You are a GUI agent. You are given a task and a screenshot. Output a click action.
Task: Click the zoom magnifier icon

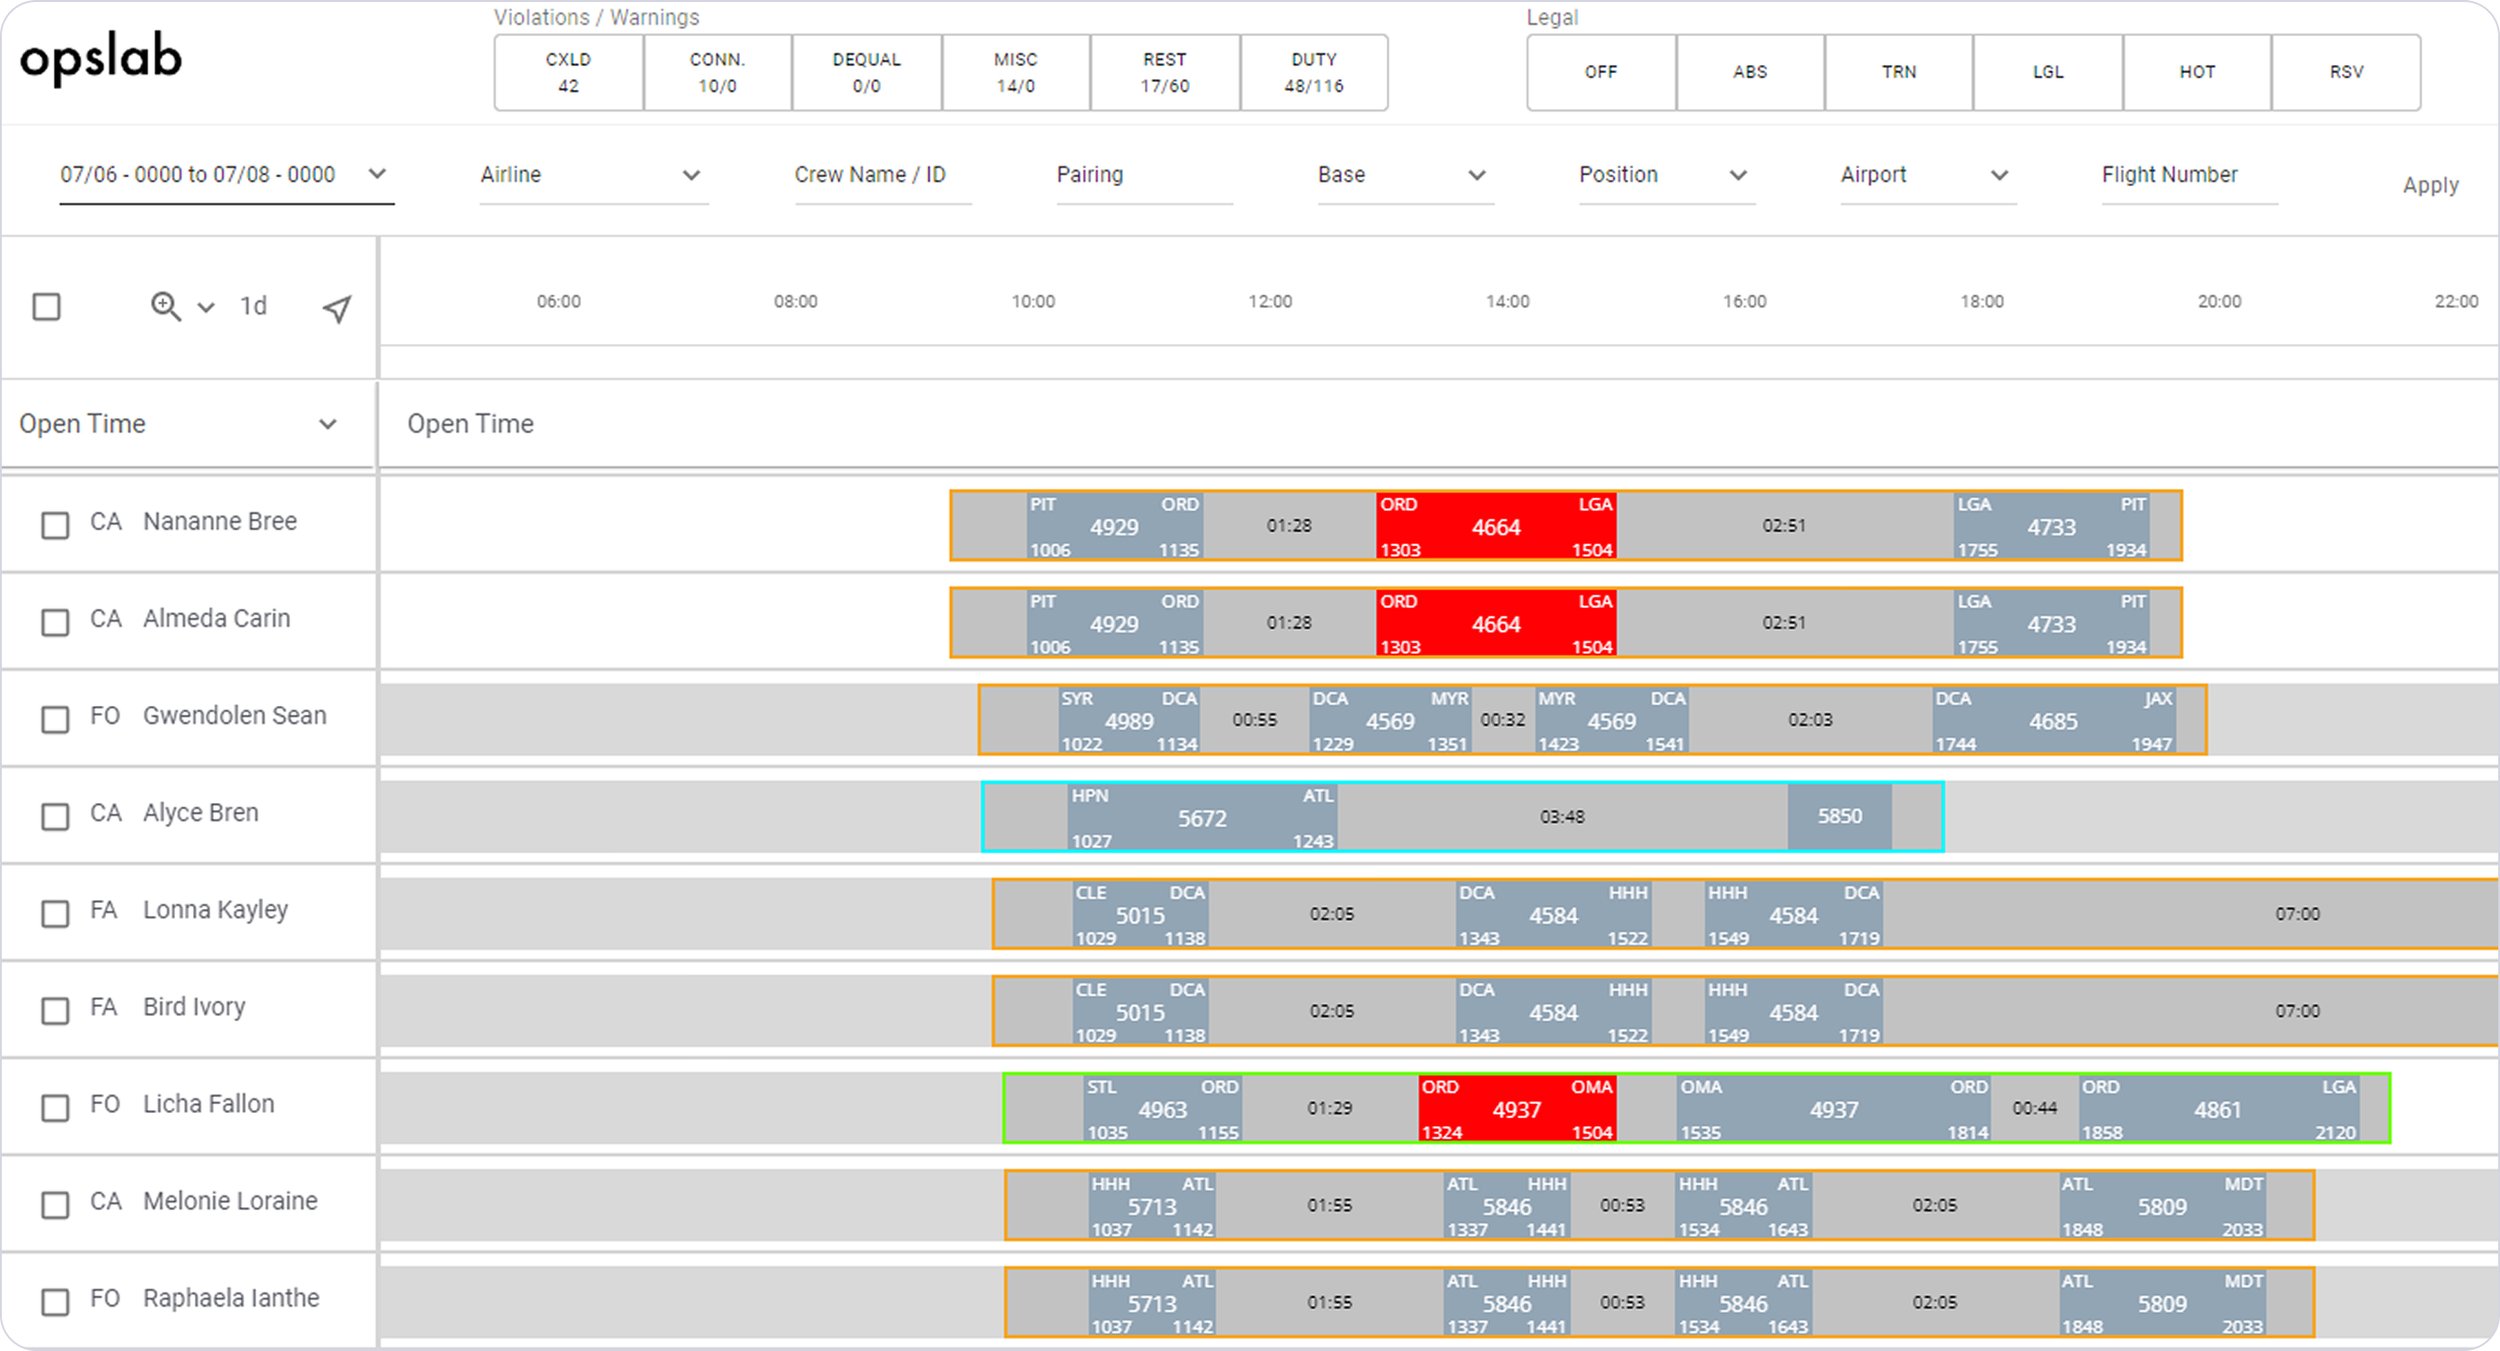[x=165, y=306]
